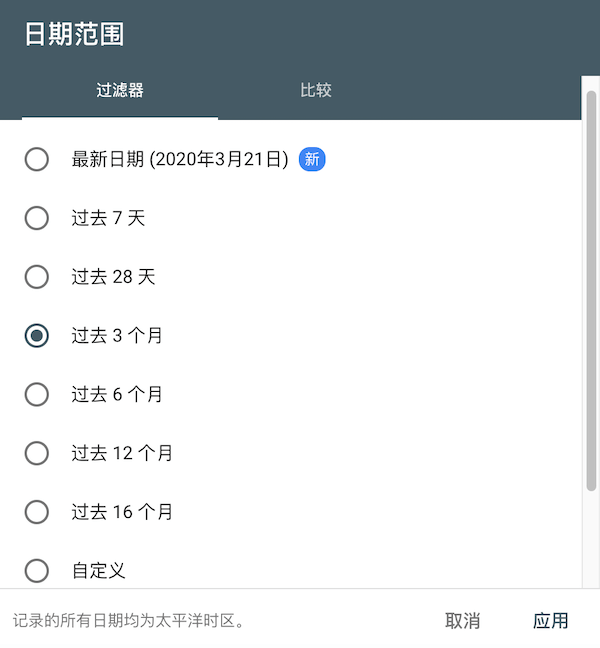The width and height of the screenshot is (600, 648).
Task: Click the 过去 12 个月 label text
Action: (122, 453)
